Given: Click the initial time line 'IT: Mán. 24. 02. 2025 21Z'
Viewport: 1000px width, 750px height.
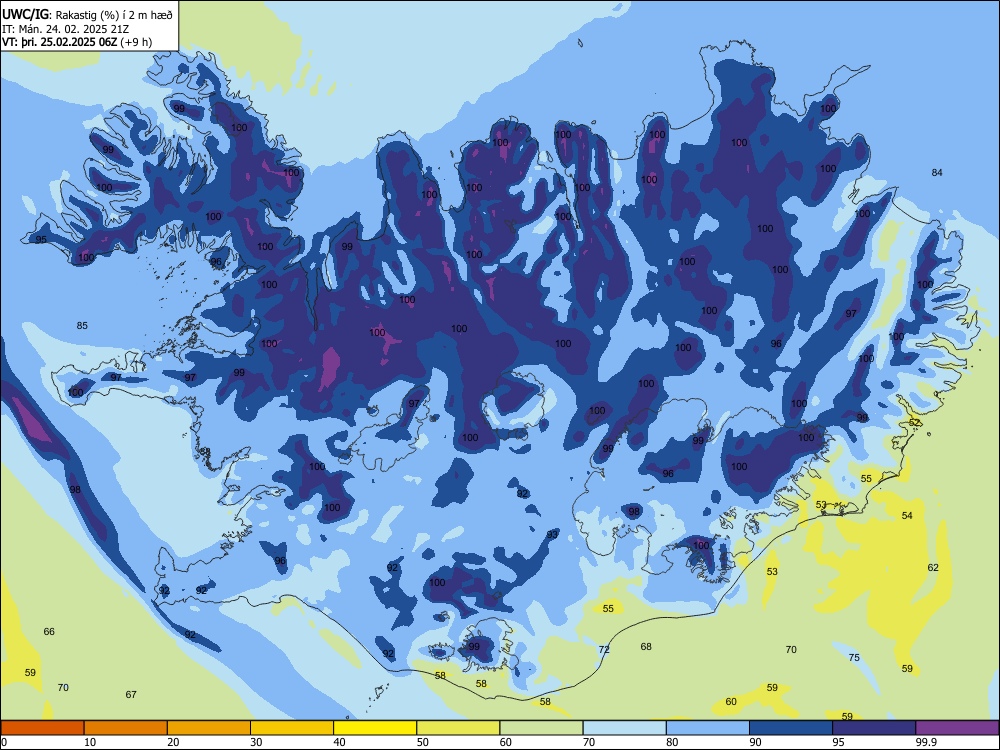Looking at the screenshot, I should tap(66, 29).
